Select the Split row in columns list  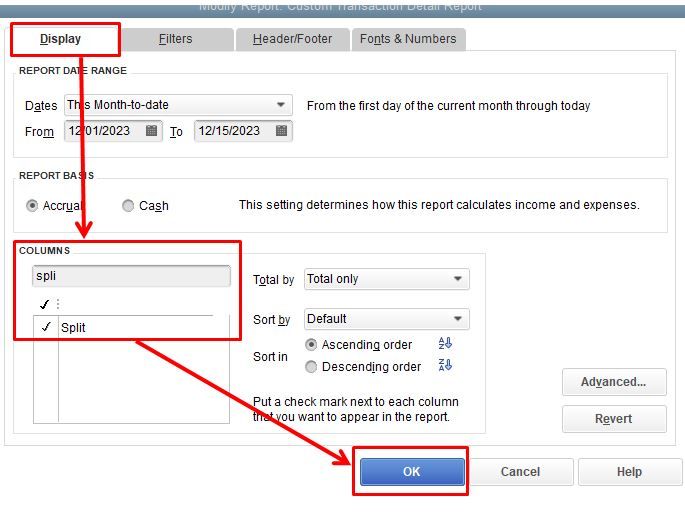131,327
